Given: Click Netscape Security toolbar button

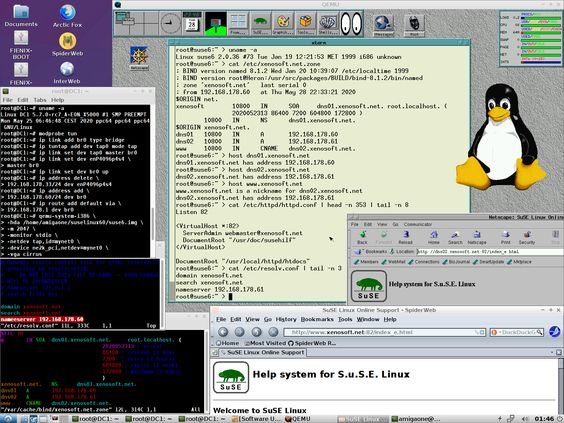Looking at the screenshot, I should click(527, 238).
